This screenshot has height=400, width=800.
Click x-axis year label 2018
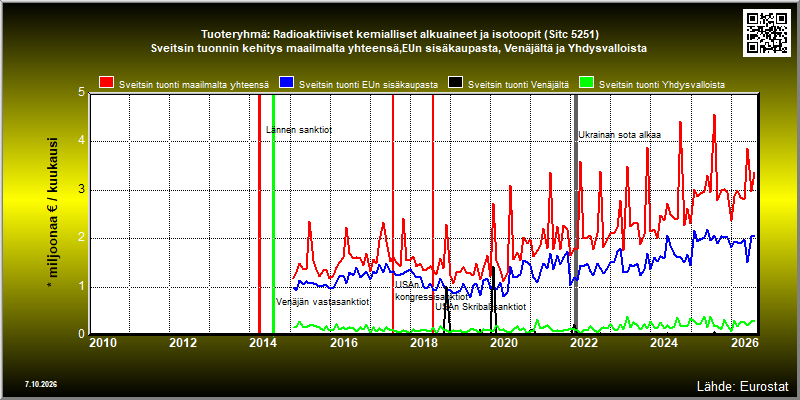pyautogui.click(x=423, y=342)
